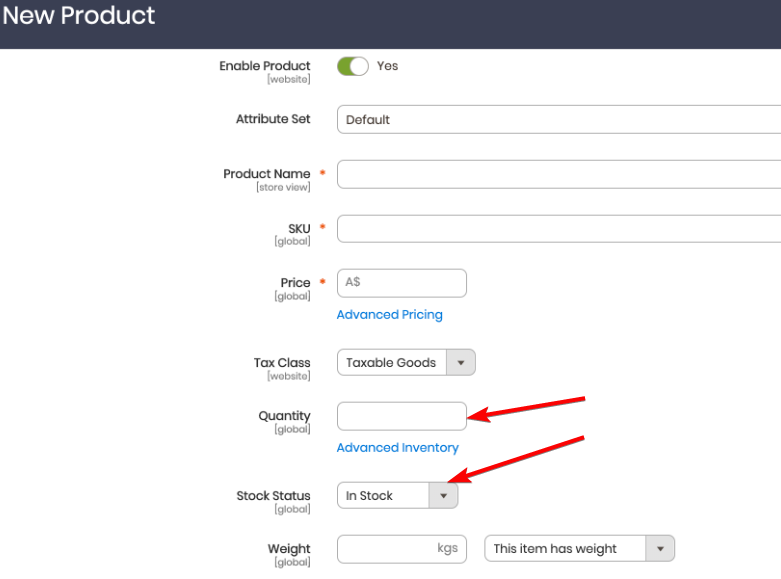
Task: Expand the This item has weight dropdown
Action: [580, 549]
